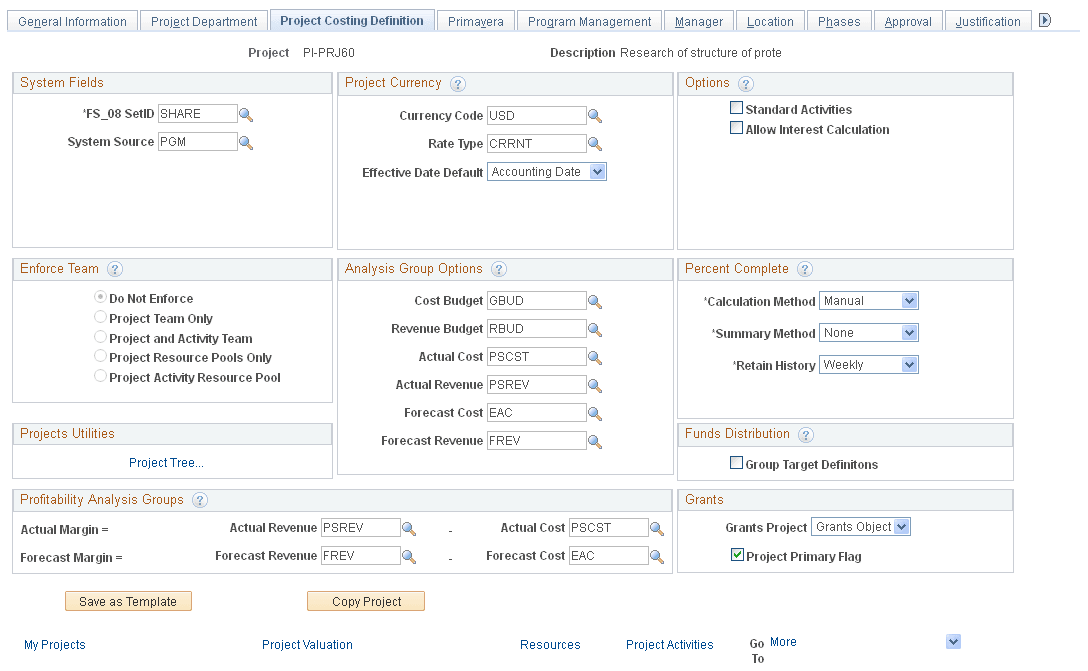Click the Percent Complete help icon
The height and width of the screenshot is (671, 1088).
tap(807, 269)
